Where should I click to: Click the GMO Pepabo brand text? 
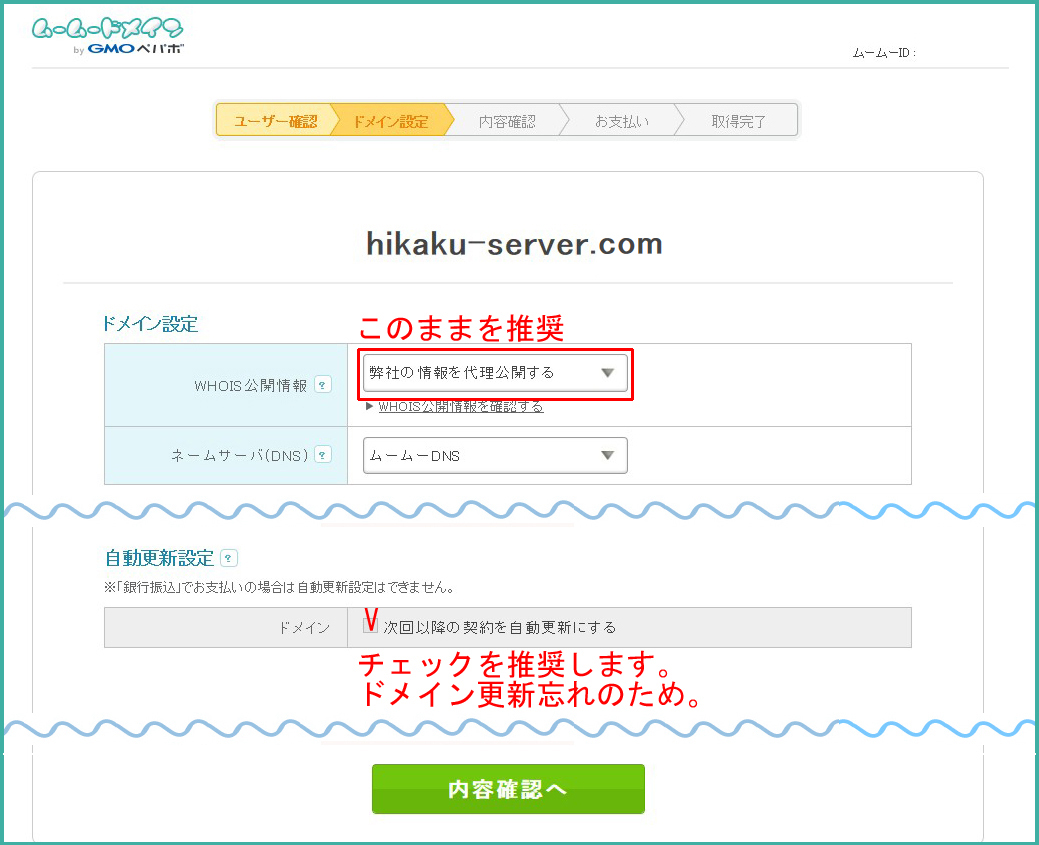pos(135,49)
